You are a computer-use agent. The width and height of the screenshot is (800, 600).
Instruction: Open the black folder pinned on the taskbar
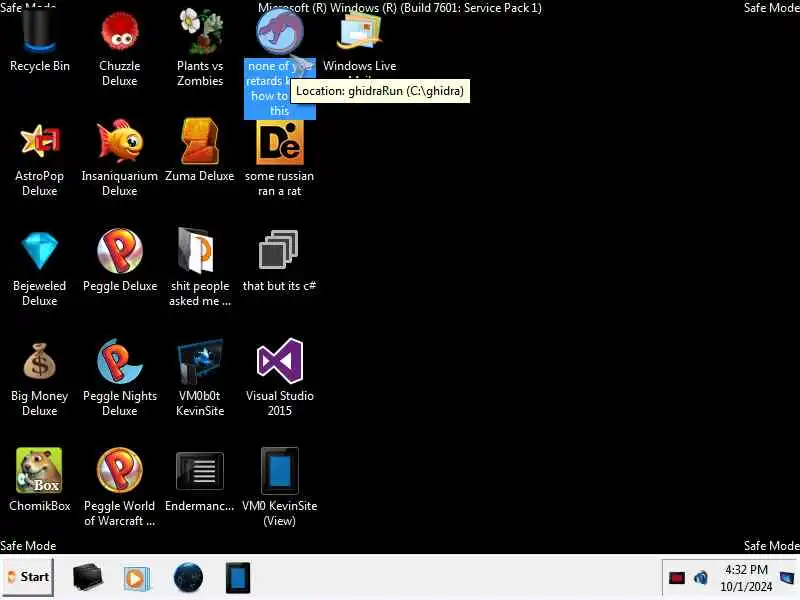(x=87, y=577)
